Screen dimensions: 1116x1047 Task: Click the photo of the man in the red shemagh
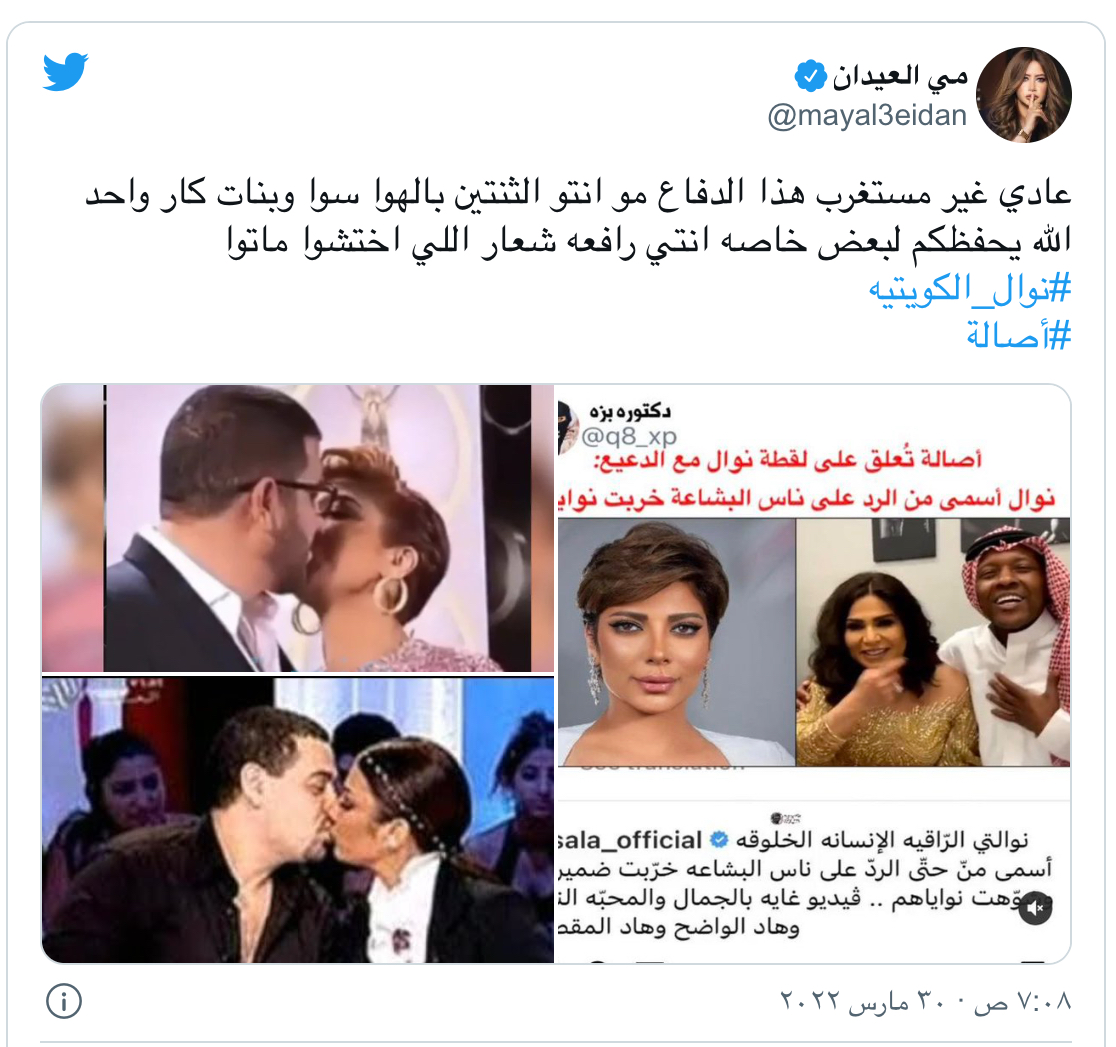[933, 642]
